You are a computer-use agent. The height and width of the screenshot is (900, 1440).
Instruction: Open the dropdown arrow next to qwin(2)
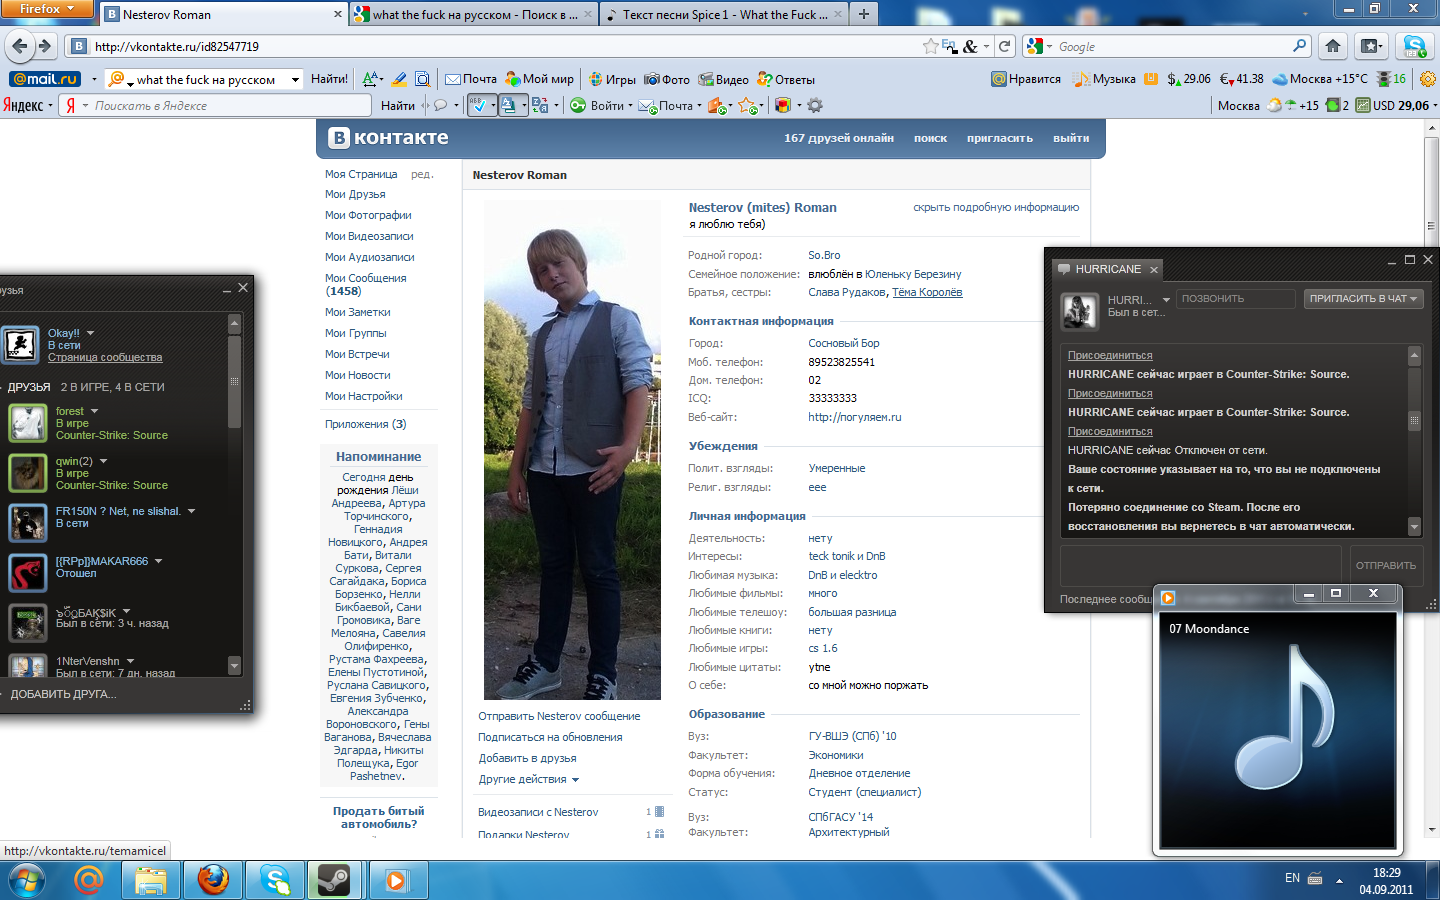103,461
